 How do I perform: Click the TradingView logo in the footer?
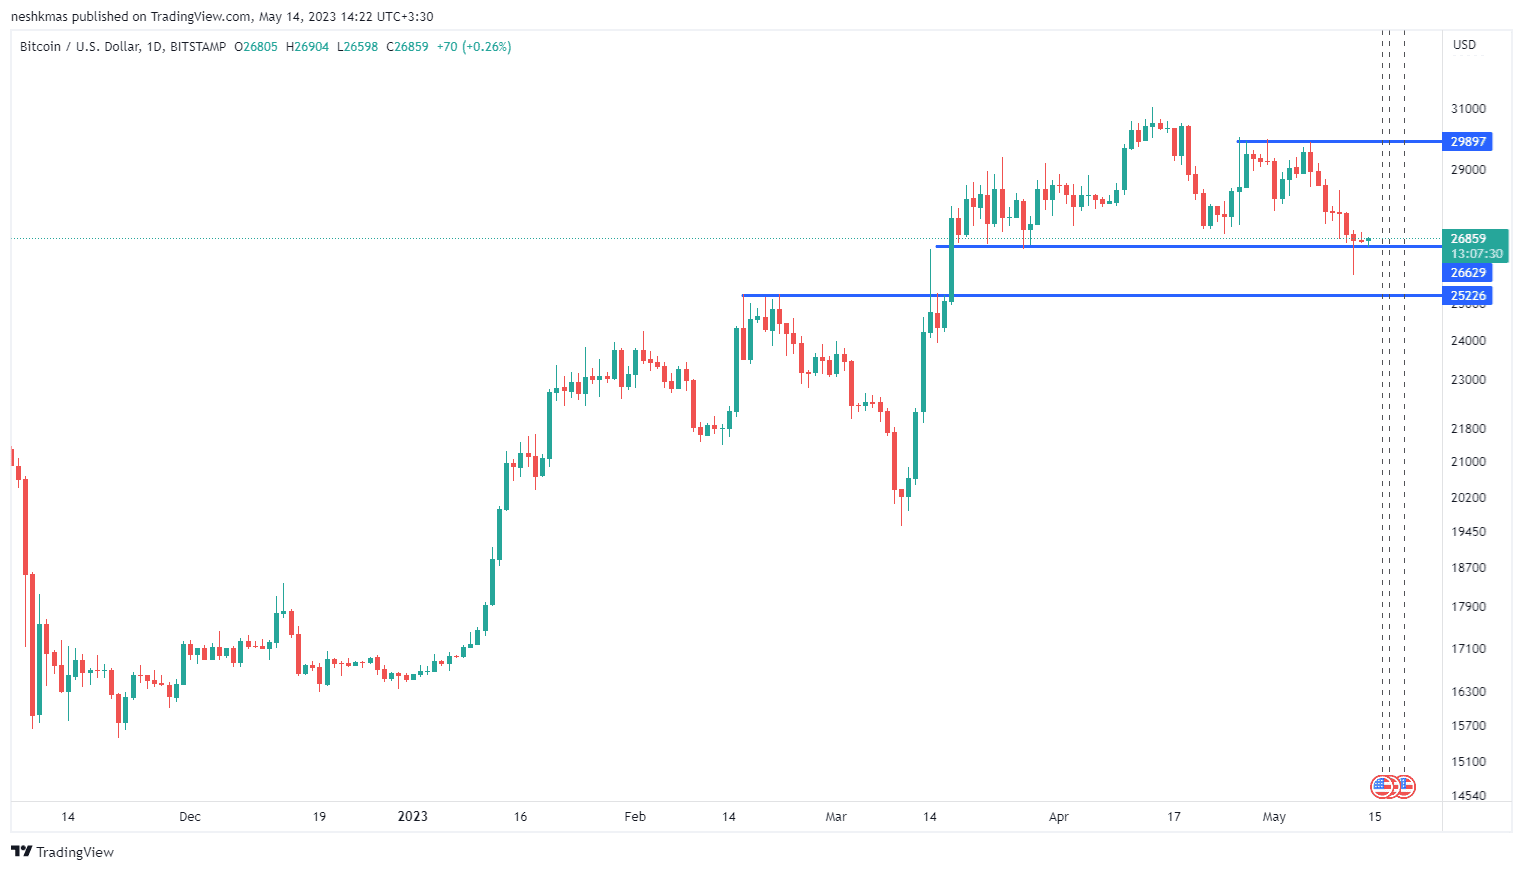pos(62,852)
